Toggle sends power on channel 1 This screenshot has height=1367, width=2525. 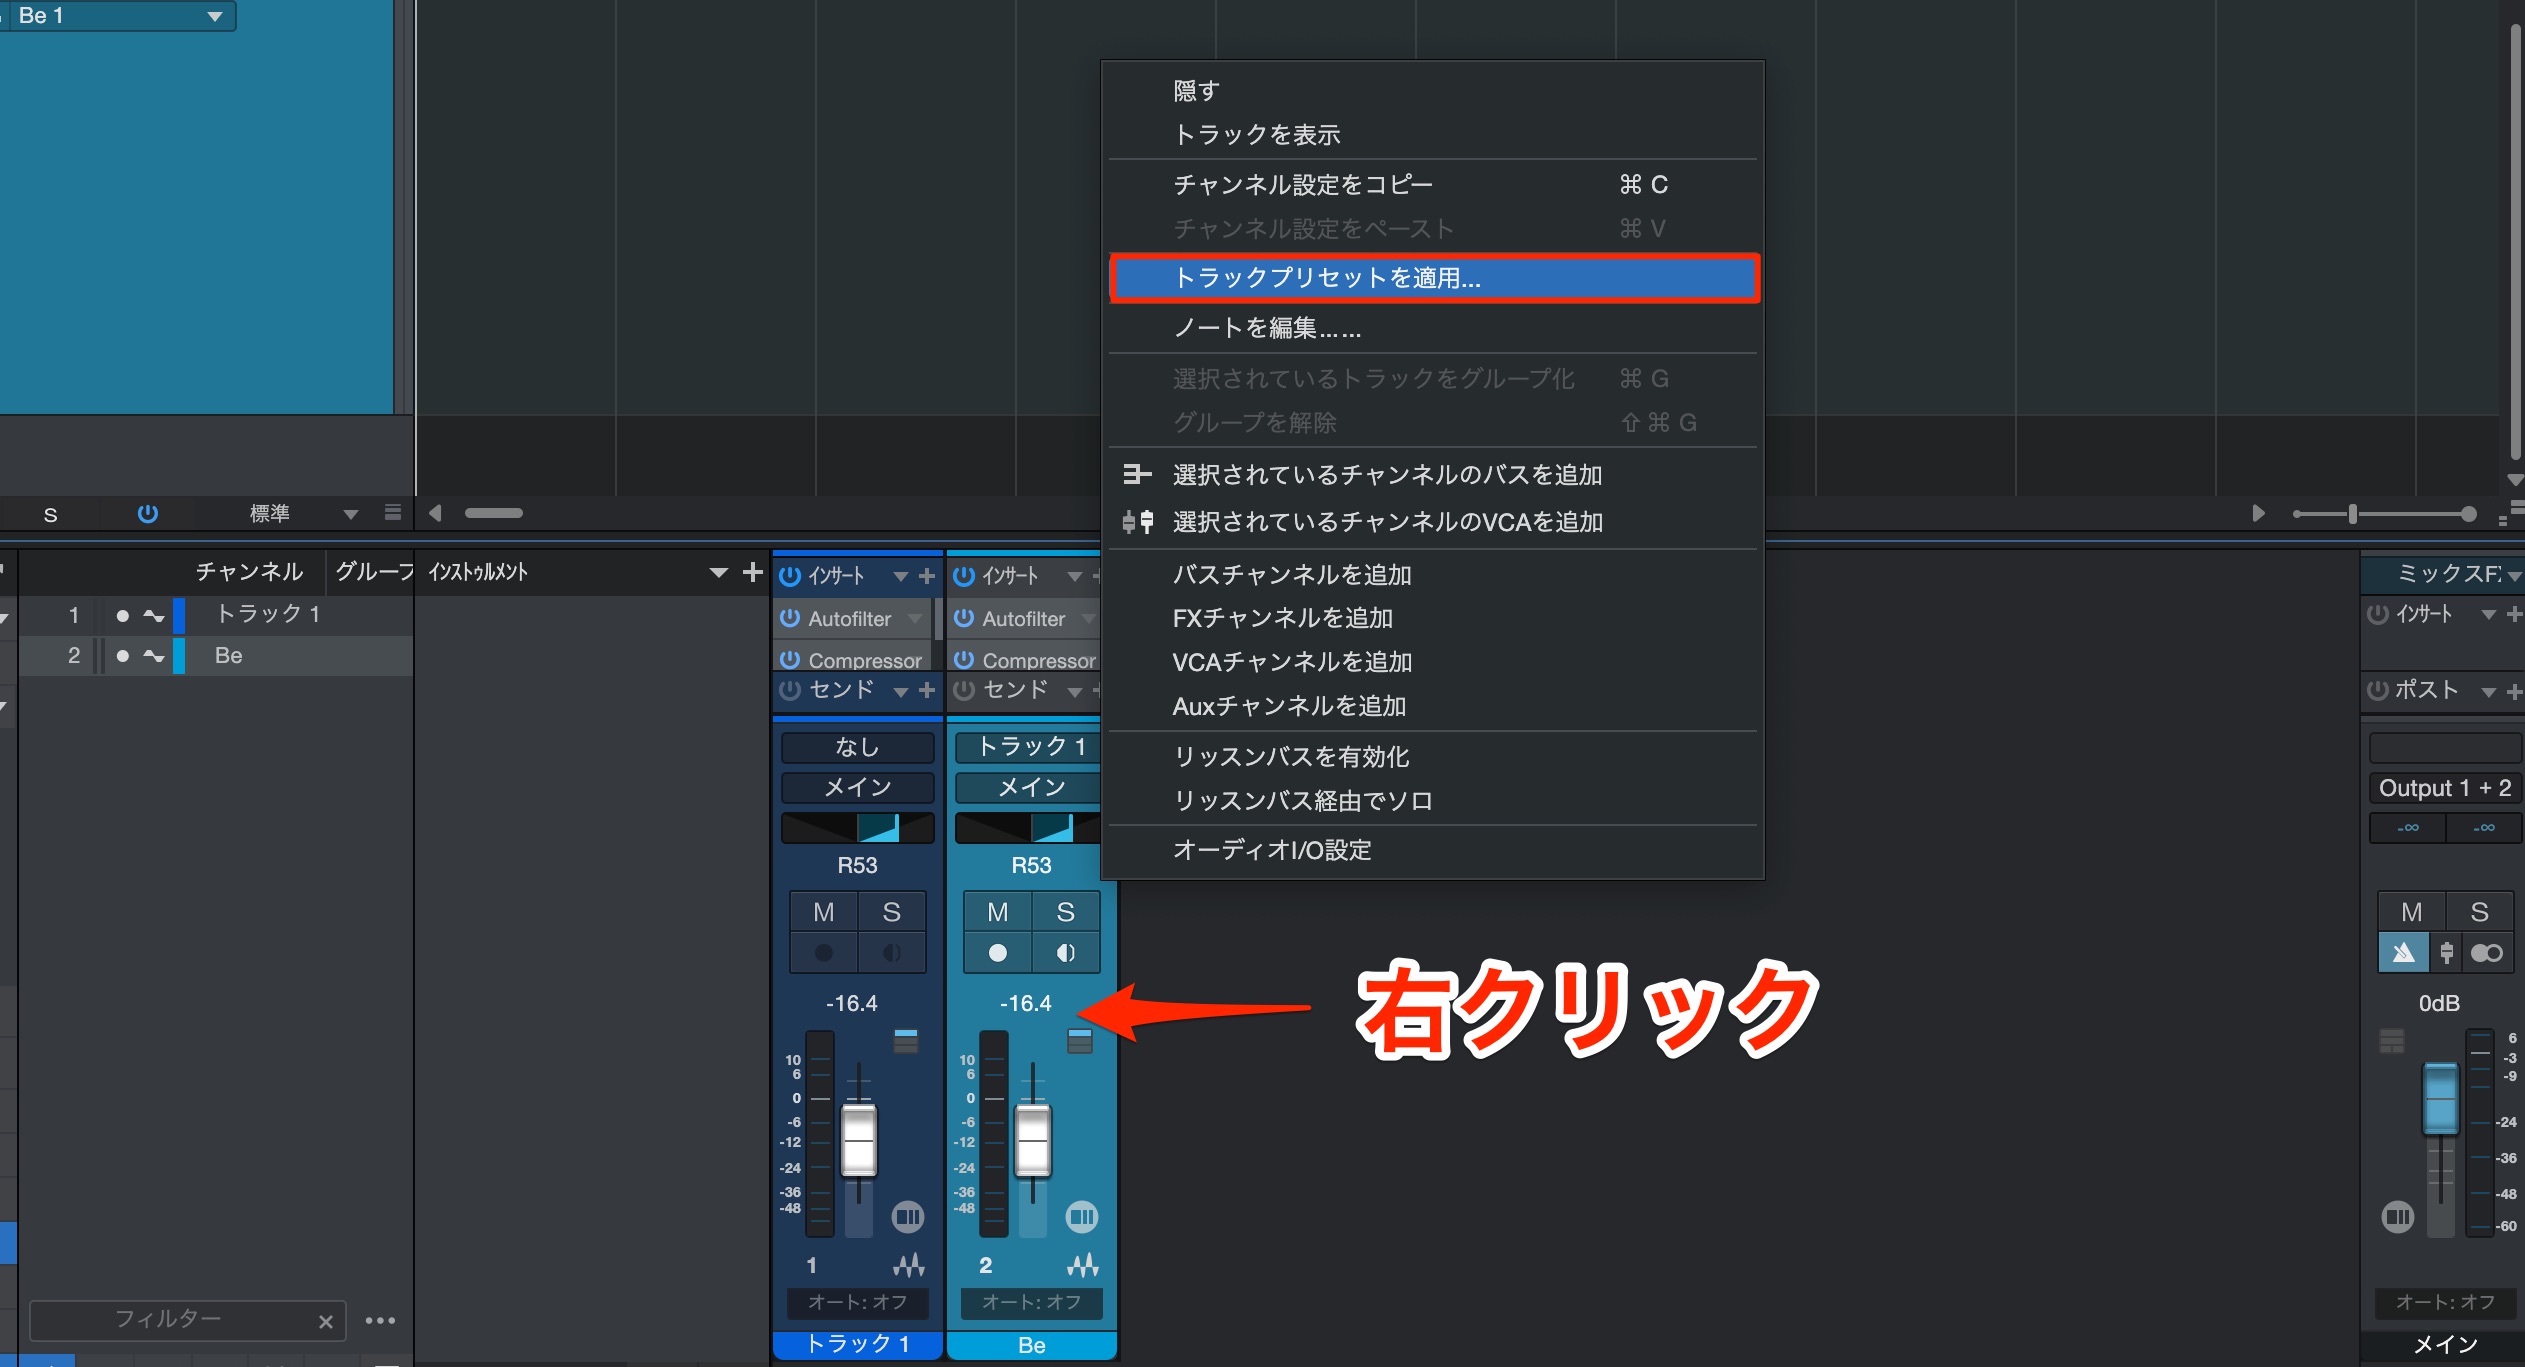(790, 690)
